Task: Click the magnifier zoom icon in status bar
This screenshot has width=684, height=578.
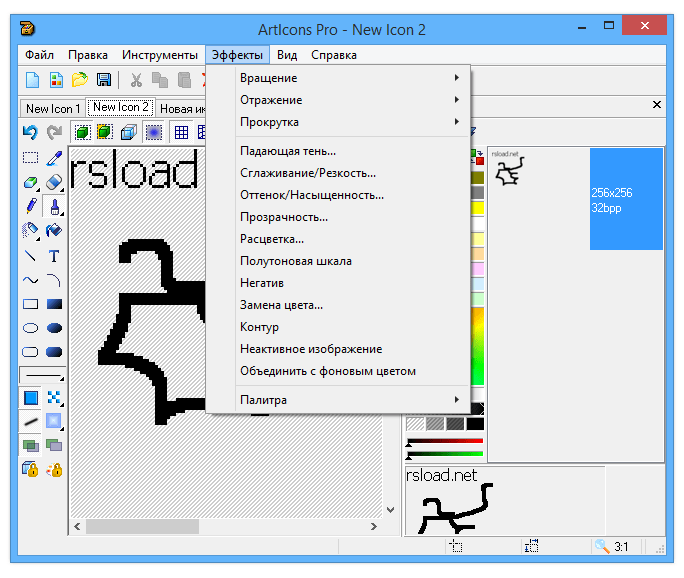Action: point(602,546)
